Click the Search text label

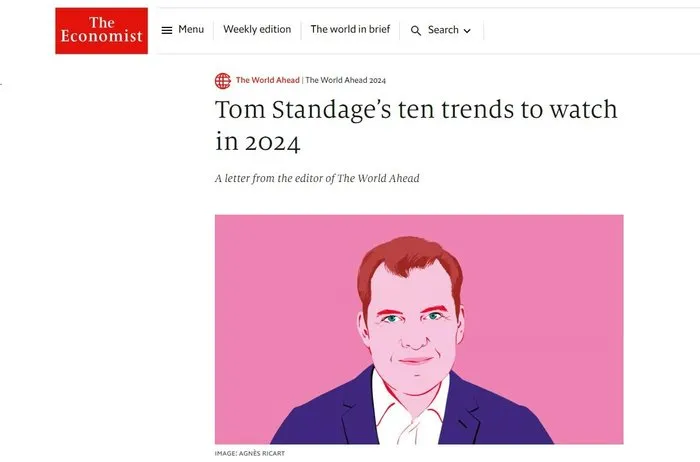click(x=443, y=30)
